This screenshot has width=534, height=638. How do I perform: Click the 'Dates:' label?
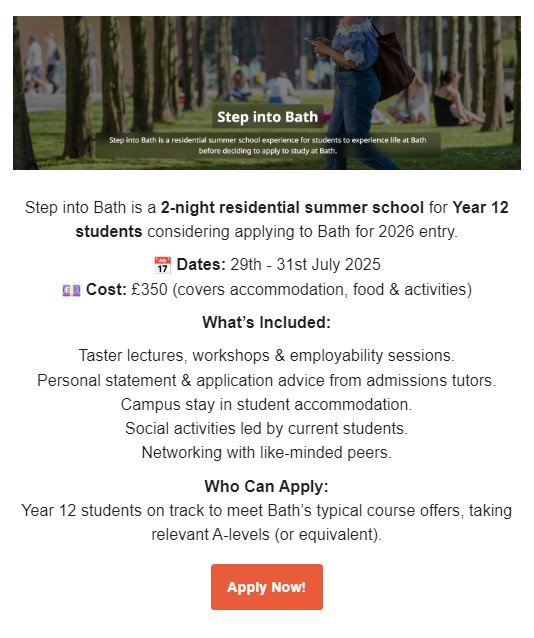(201, 264)
